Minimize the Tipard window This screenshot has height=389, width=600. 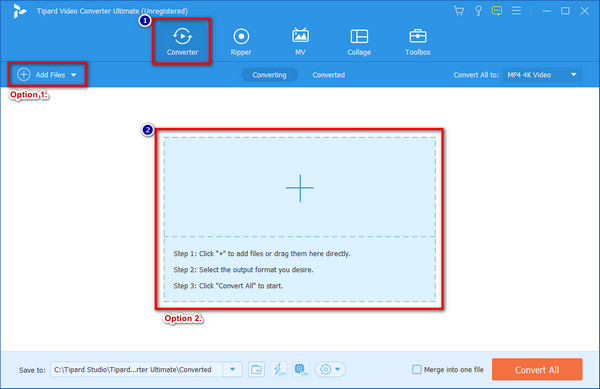546,11
